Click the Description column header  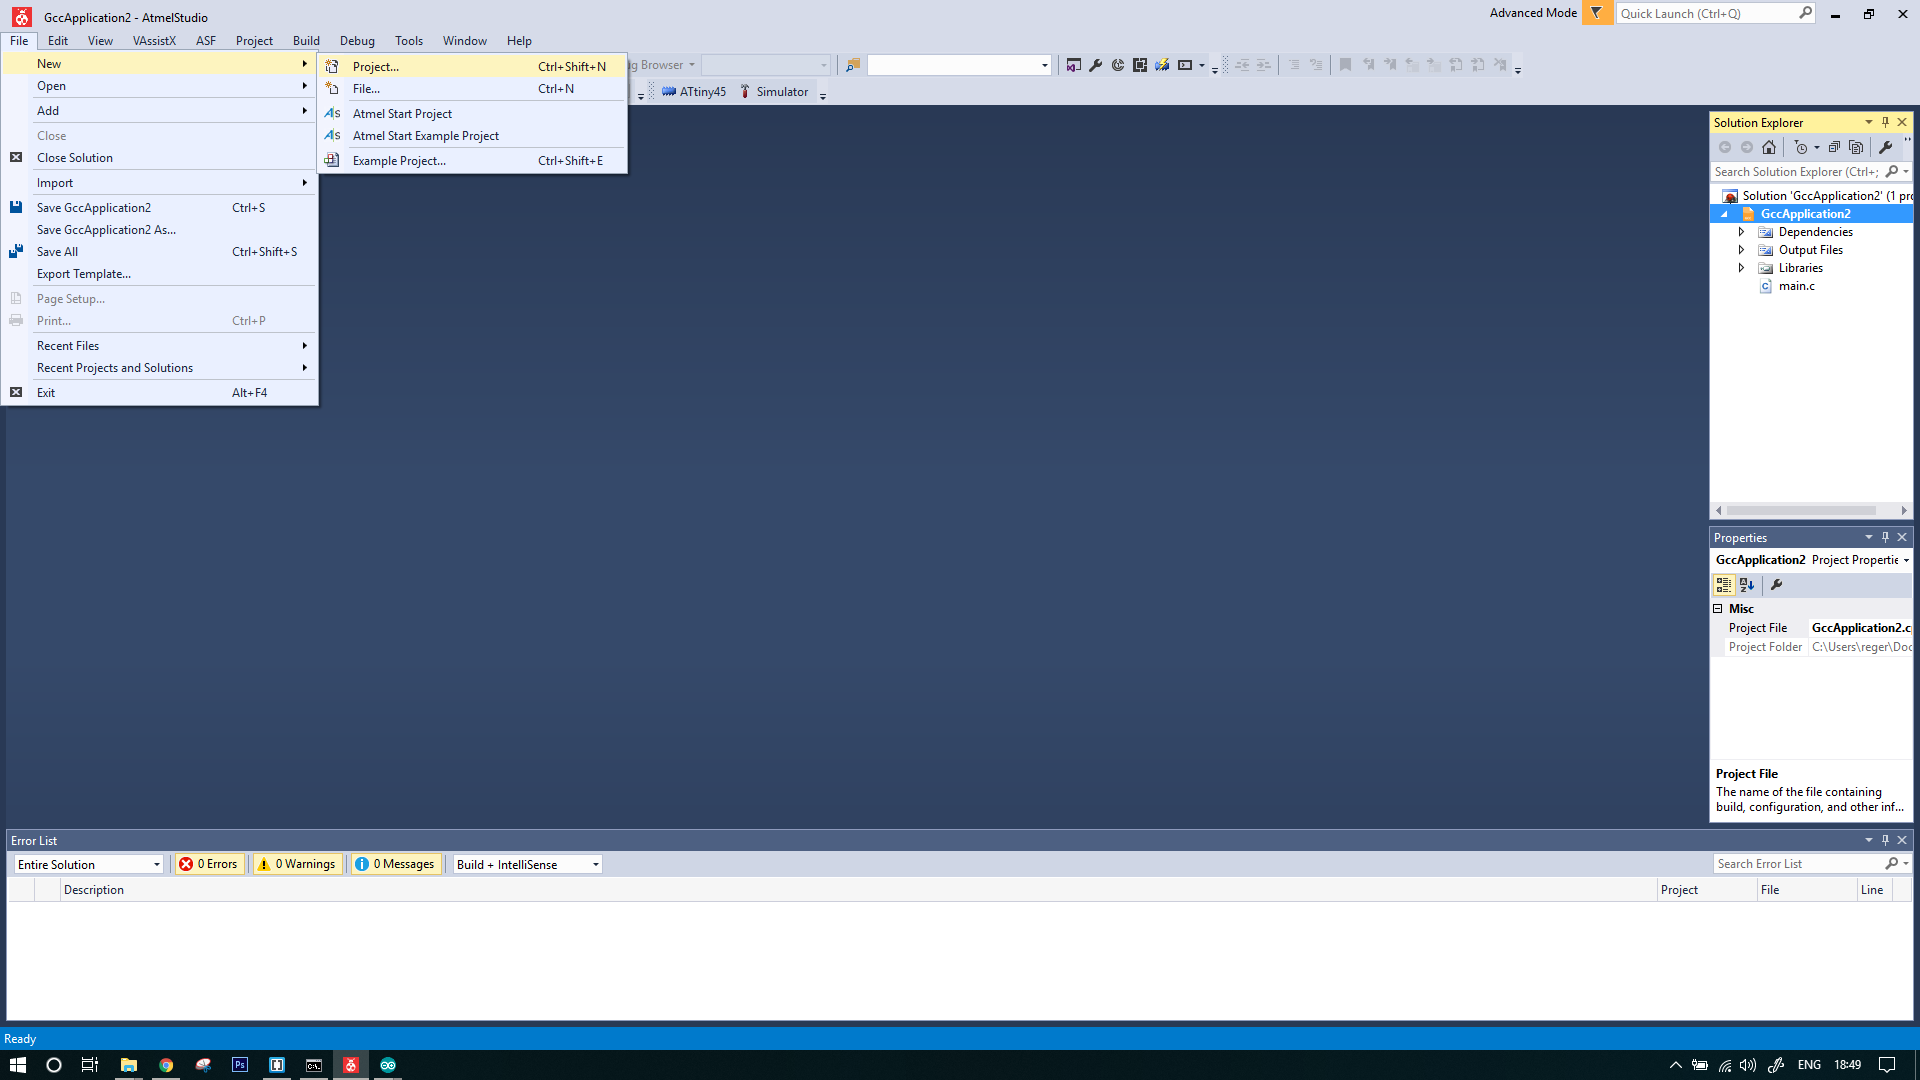point(858,890)
